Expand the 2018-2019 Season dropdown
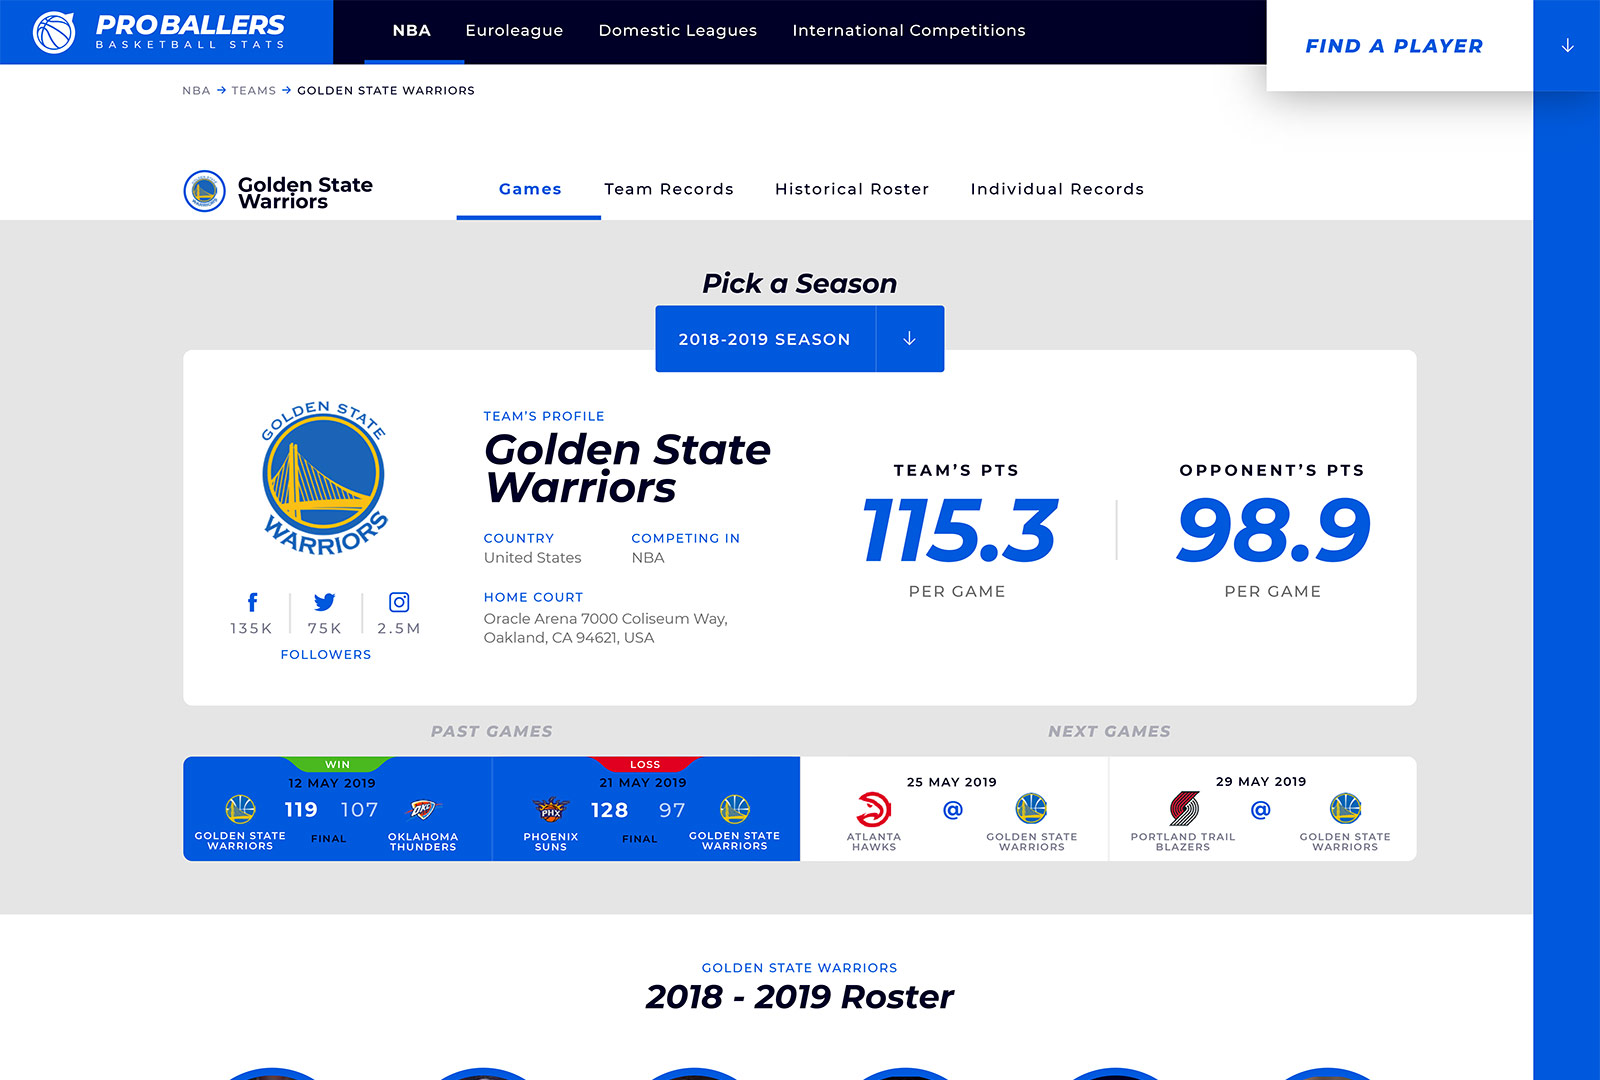This screenshot has width=1600, height=1080. 765,339
